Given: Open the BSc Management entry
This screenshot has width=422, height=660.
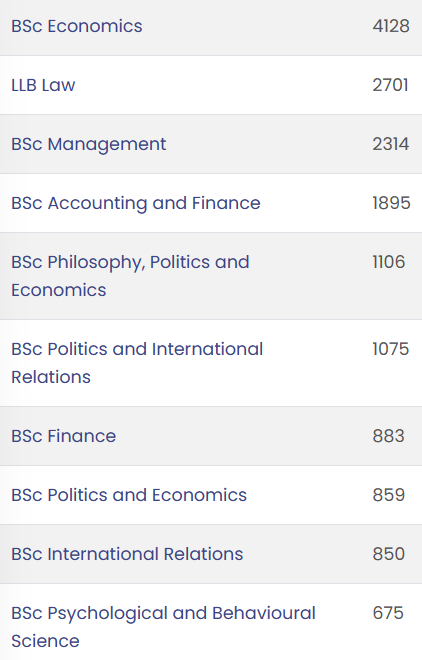Looking at the screenshot, I should click(x=88, y=144).
